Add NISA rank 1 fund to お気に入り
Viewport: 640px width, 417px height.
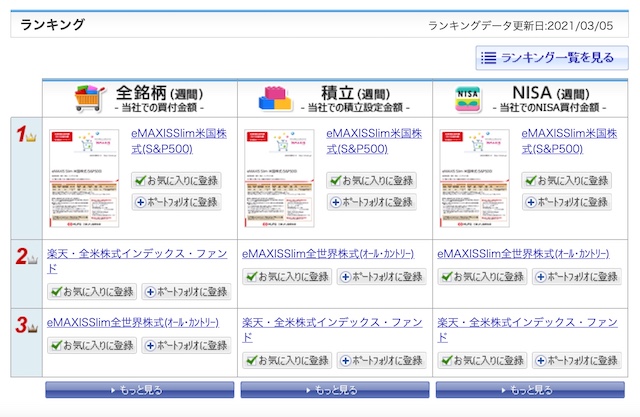click(x=566, y=181)
